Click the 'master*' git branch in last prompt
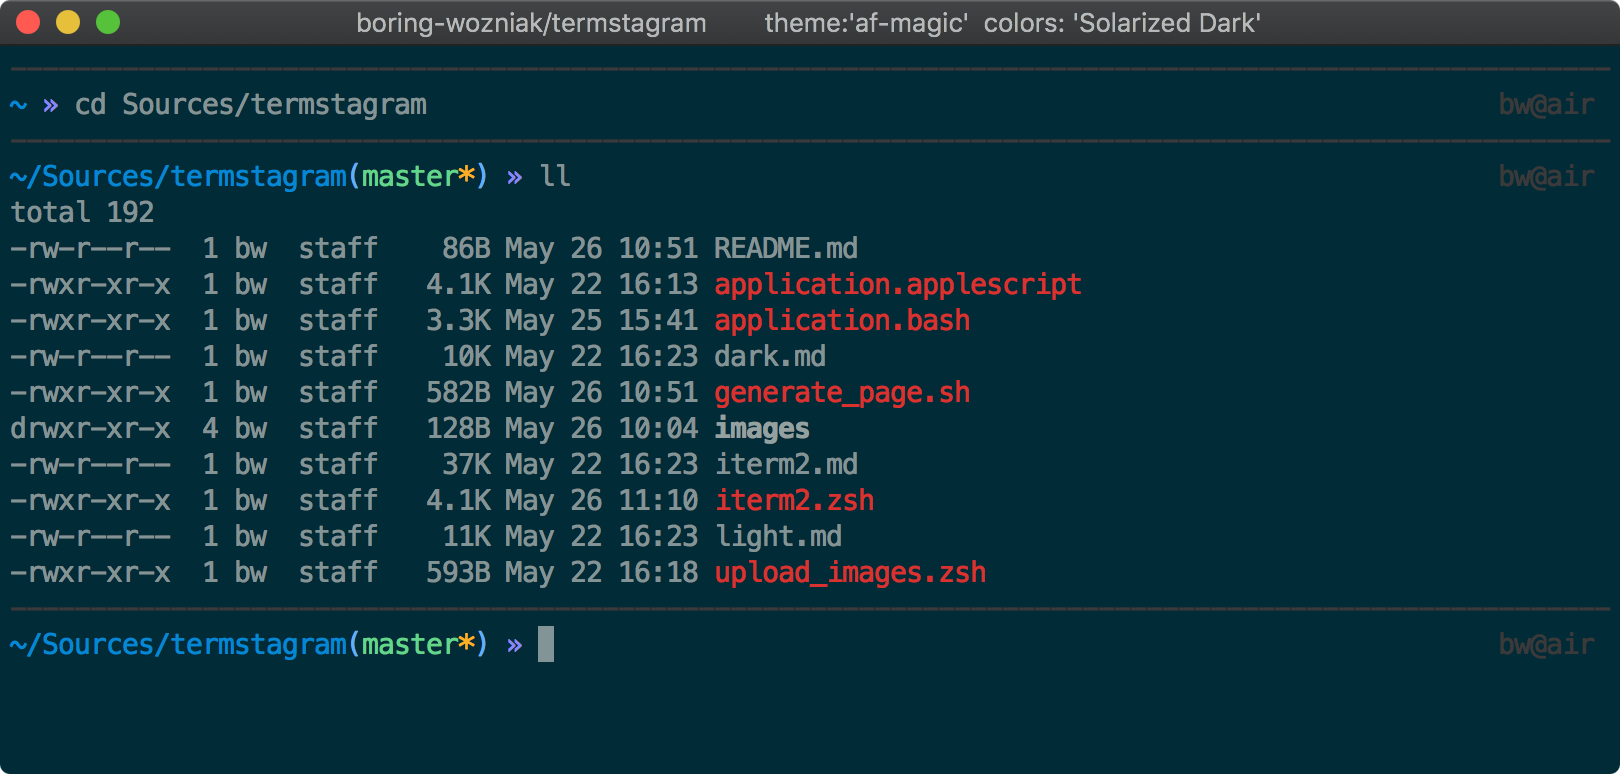Screen dimensions: 1620x774 (x=417, y=644)
